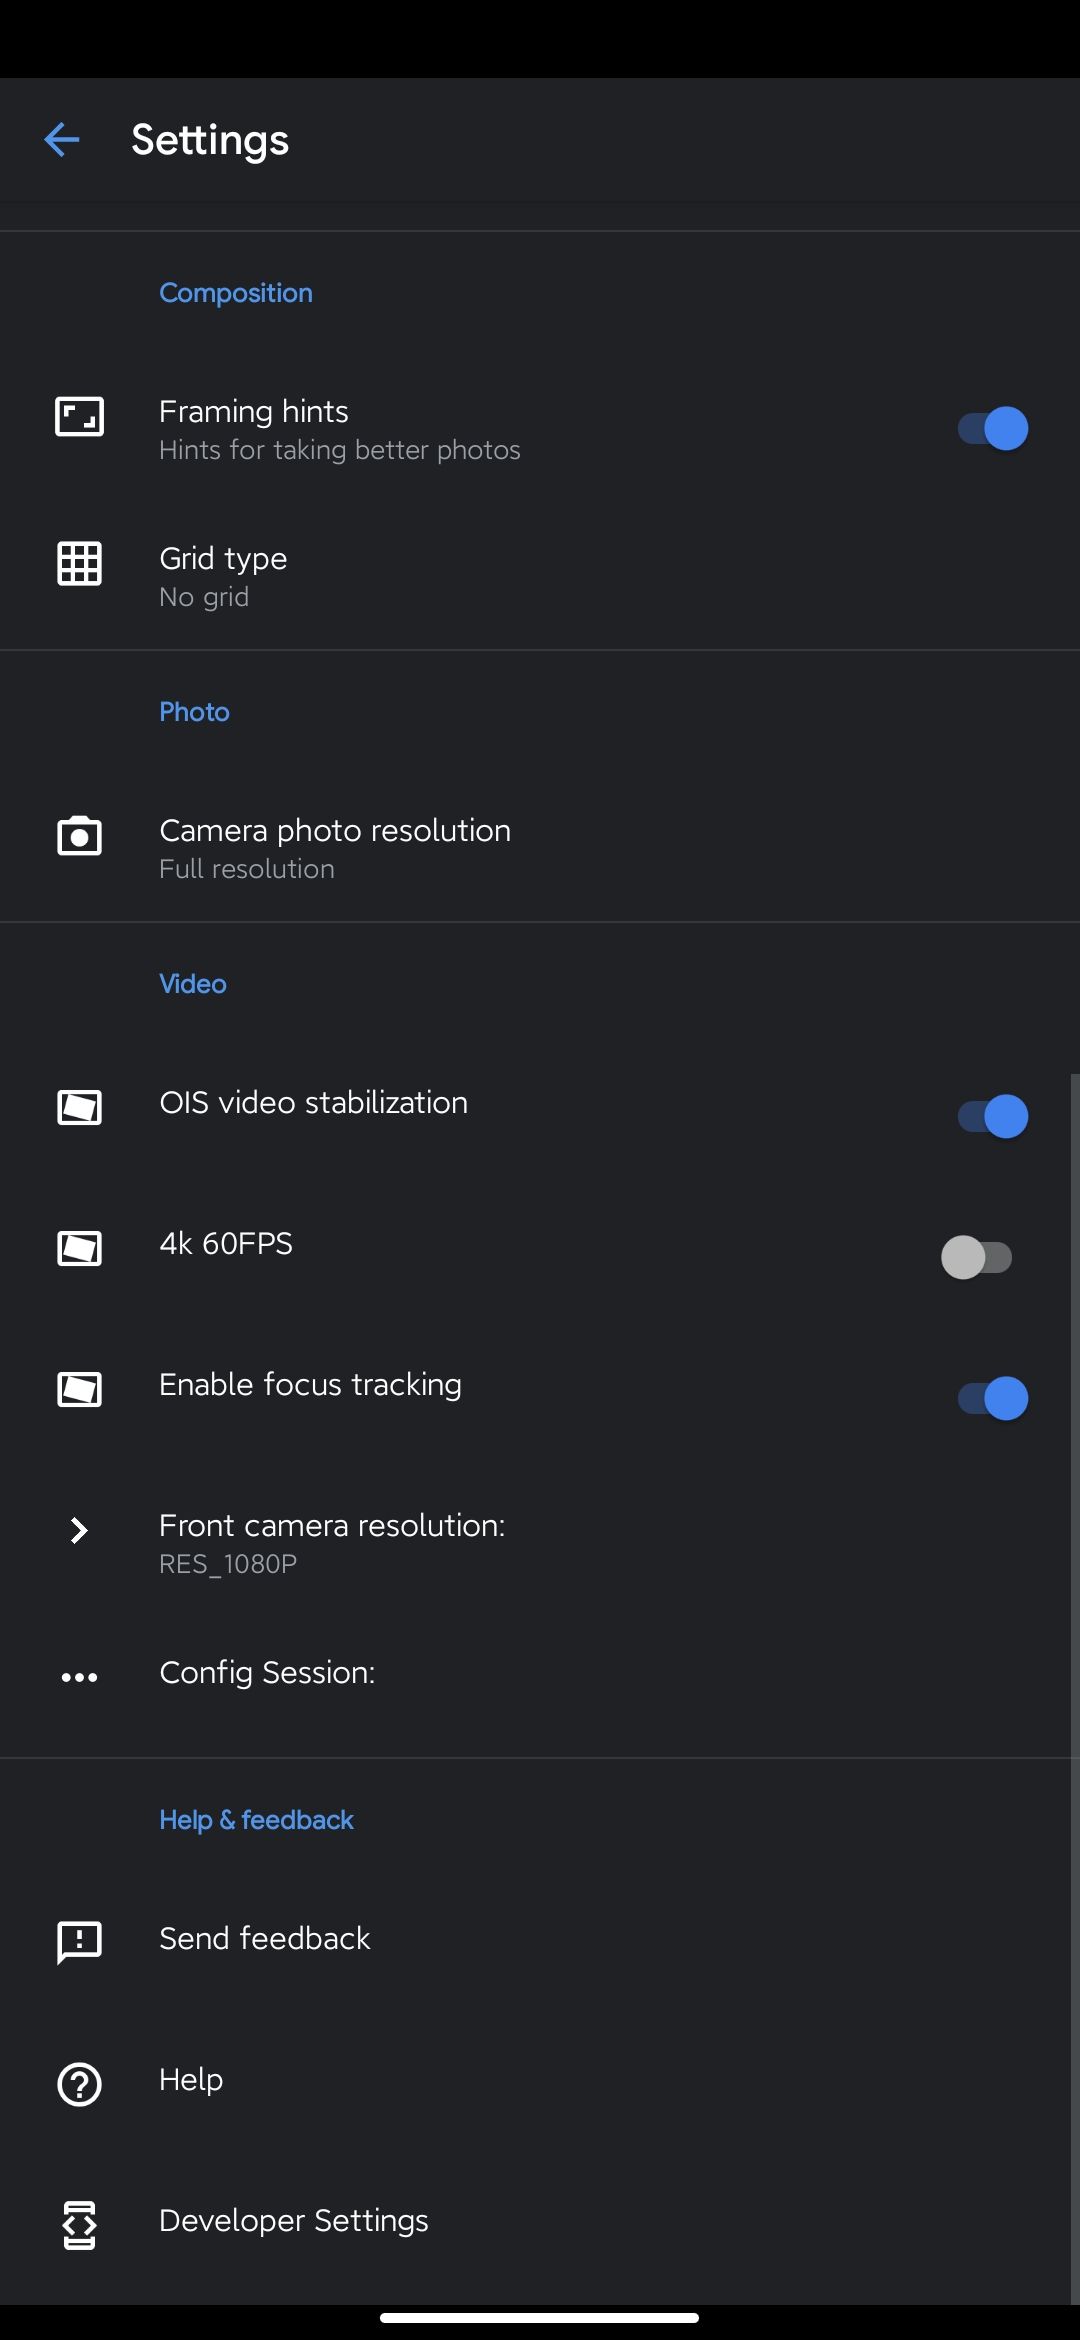This screenshot has width=1080, height=2340.
Task: Toggle the Enable focus tracking switch
Action: pyautogui.click(x=992, y=1398)
